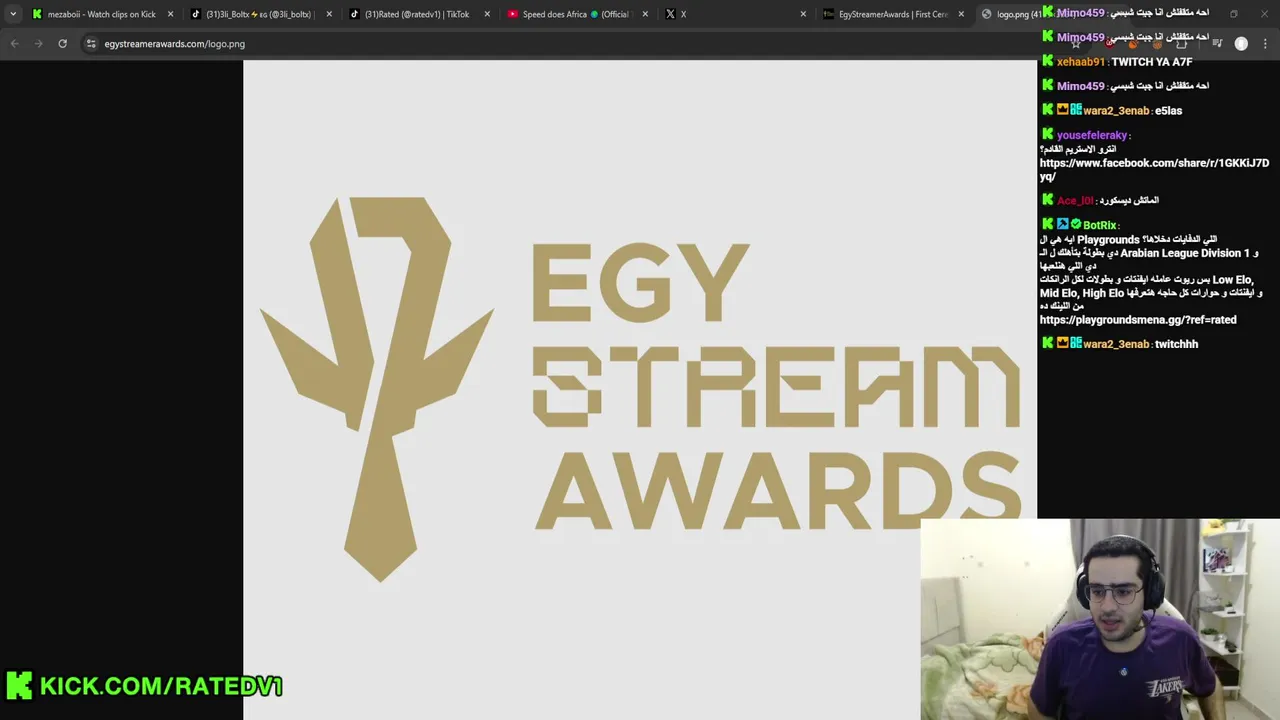This screenshot has height=720, width=1280.
Task: Open the media control toolbar icon
Action: pyautogui.click(x=1217, y=44)
